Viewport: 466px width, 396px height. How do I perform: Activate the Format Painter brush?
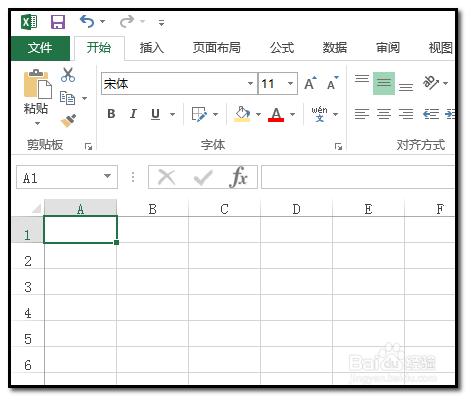(x=68, y=121)
